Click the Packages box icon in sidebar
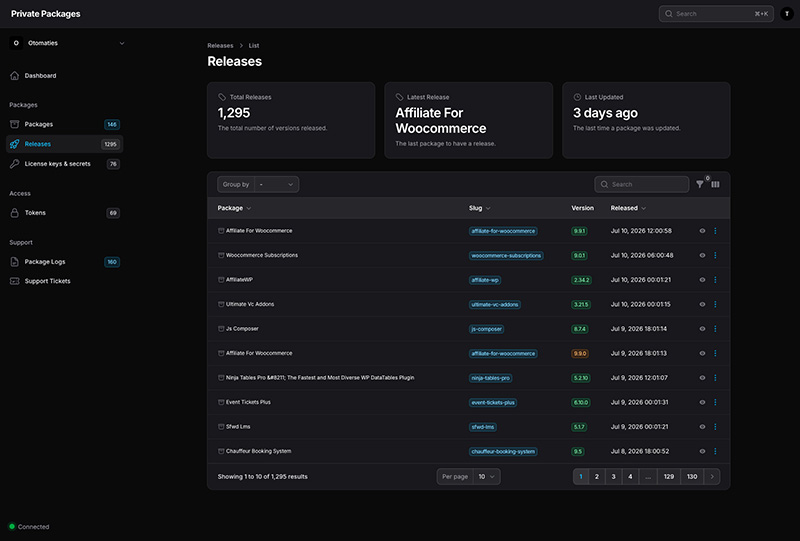This screenshot has height=541, width=800. 14,124
